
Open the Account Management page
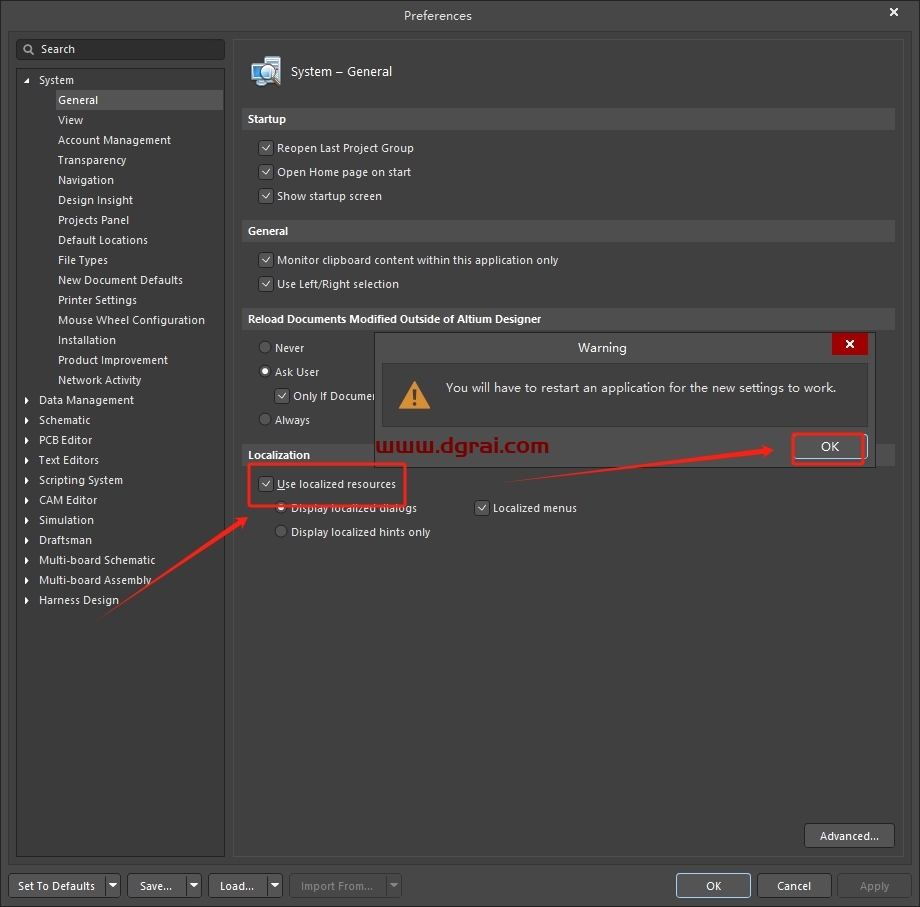click(x=114, y=140)
